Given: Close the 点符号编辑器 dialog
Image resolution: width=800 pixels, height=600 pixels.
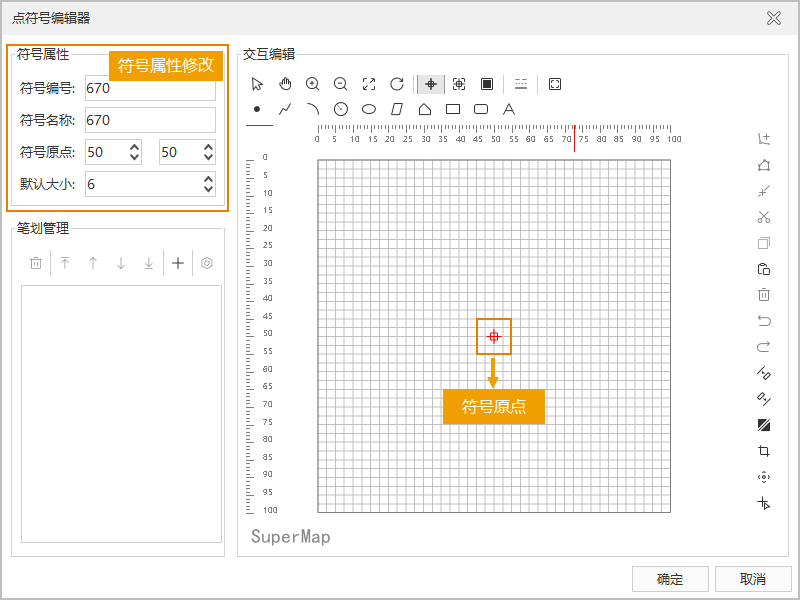Looking at the screenshot, I should tap(774, 18).
